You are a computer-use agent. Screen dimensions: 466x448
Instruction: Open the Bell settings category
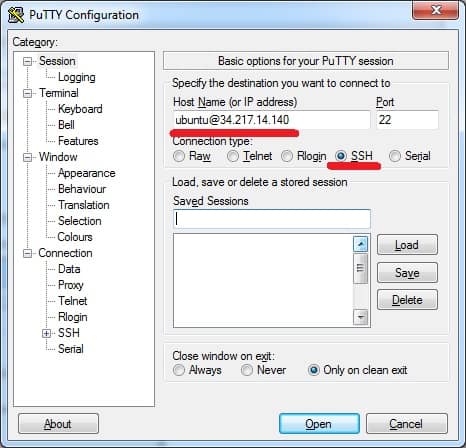(x=66, y=125)
